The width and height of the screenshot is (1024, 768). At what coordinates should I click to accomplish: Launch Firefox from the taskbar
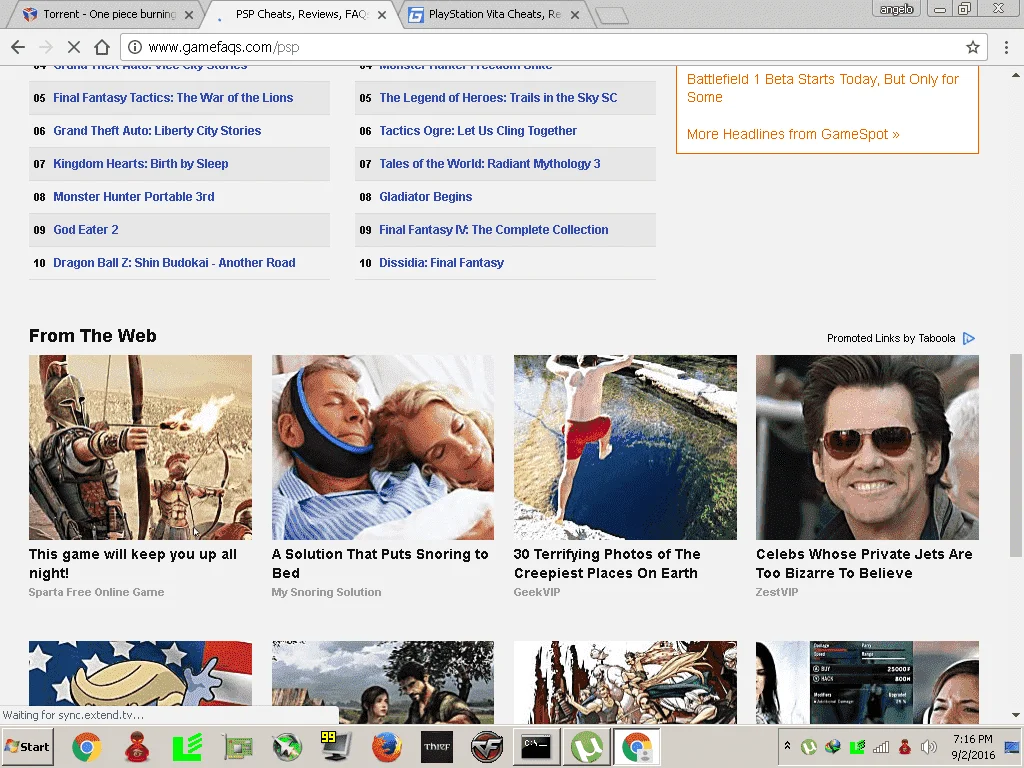[387, 746]
